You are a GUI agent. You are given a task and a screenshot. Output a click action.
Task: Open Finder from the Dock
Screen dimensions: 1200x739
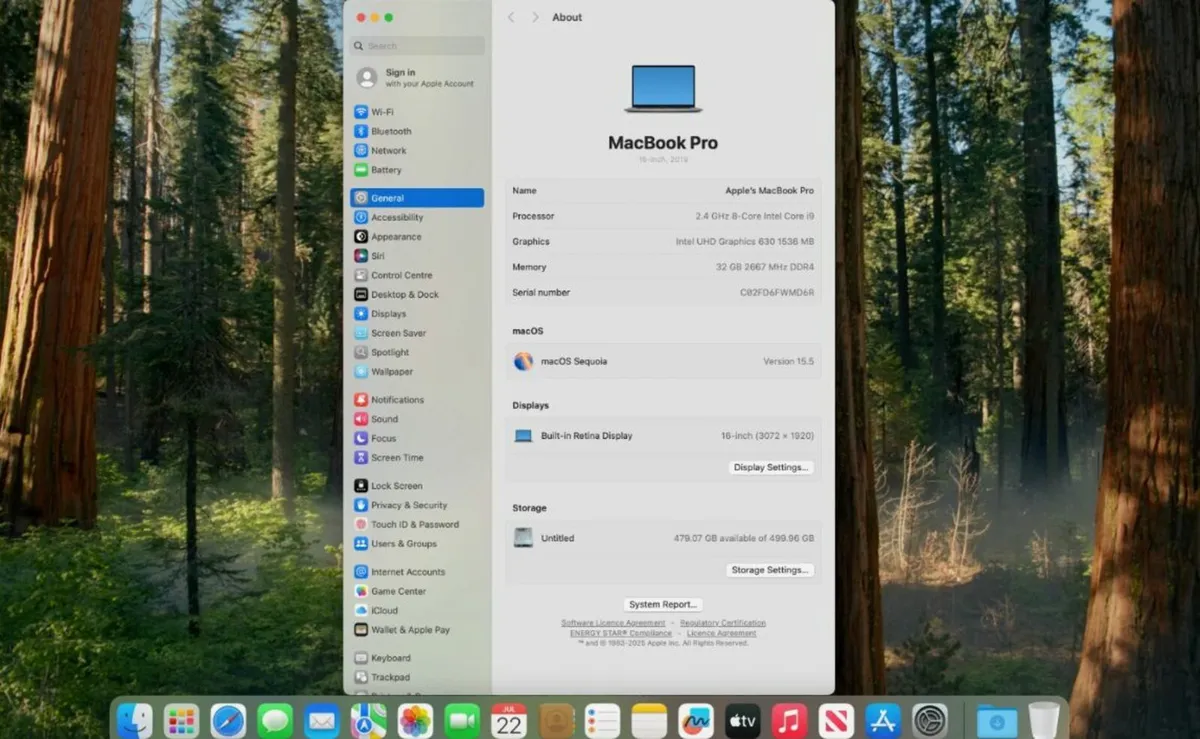134,720
